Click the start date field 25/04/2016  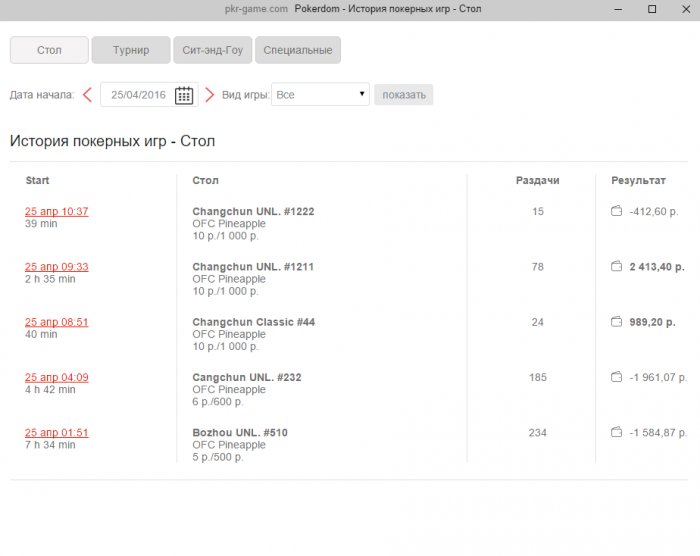[x=139, y=95]
